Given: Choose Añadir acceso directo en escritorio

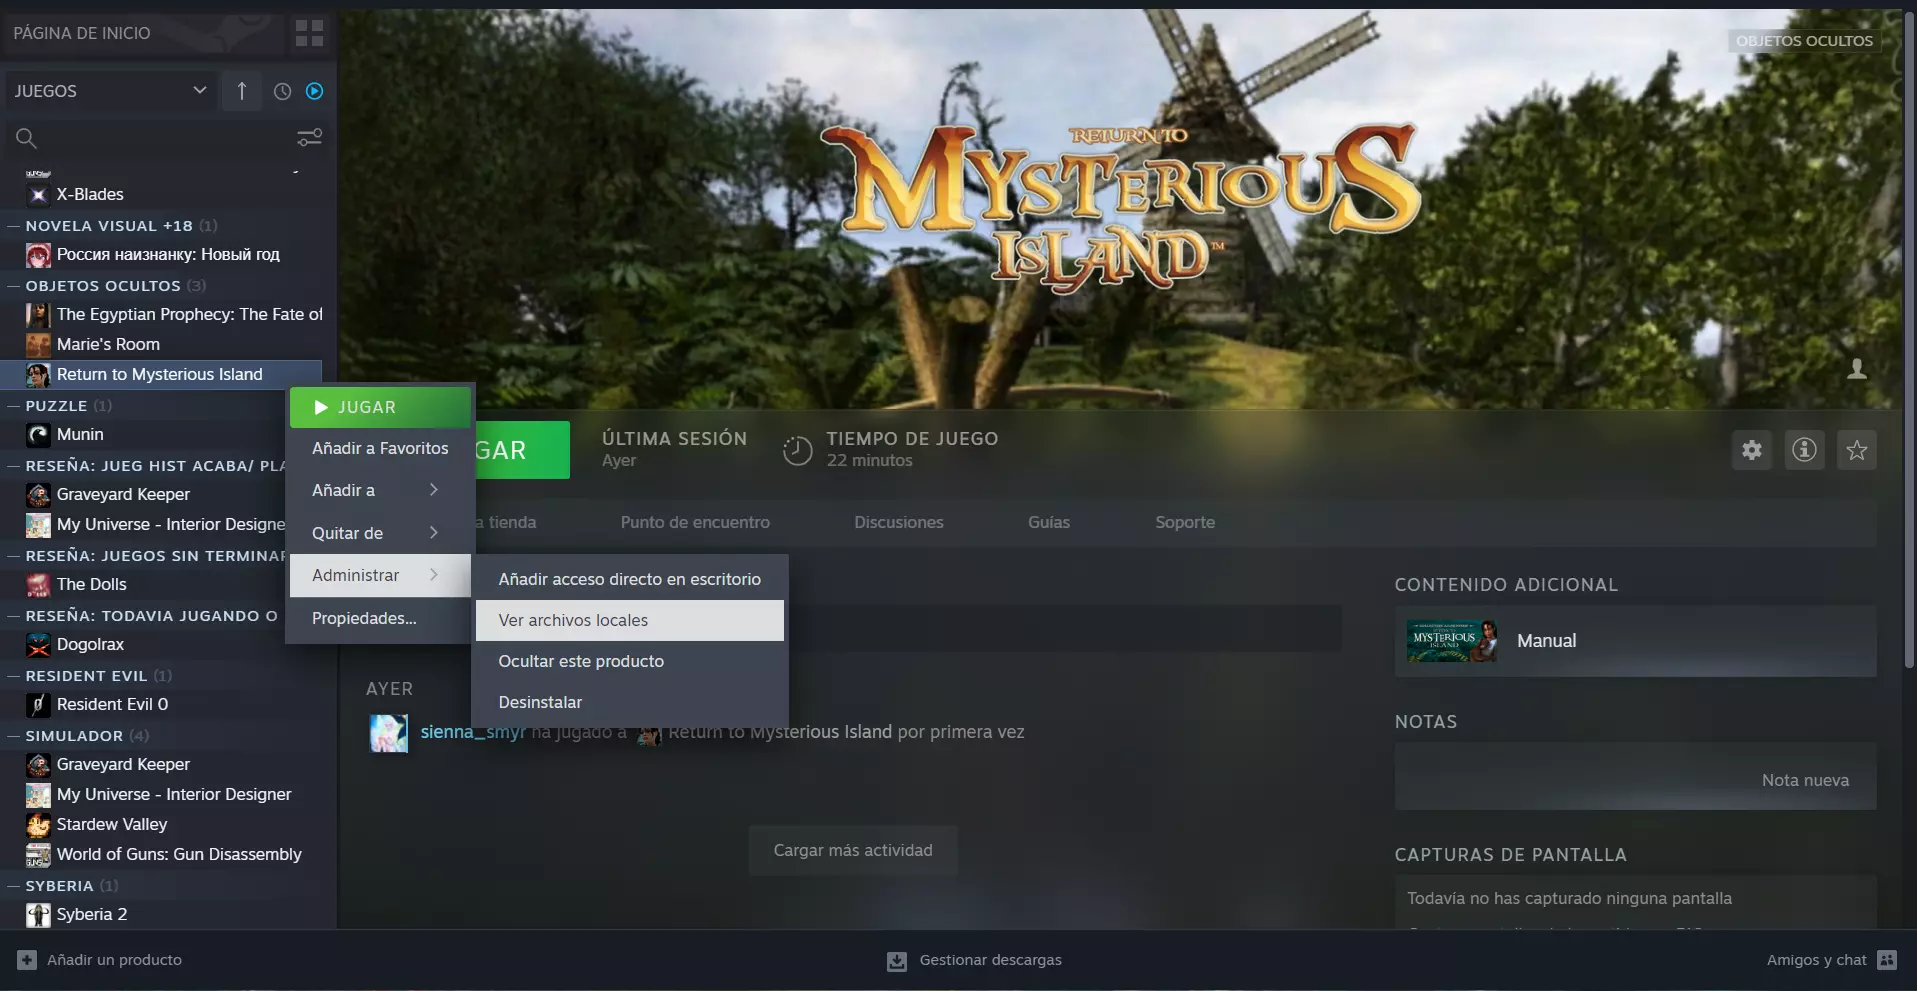Looking at the screenshot, I should 630,579.
